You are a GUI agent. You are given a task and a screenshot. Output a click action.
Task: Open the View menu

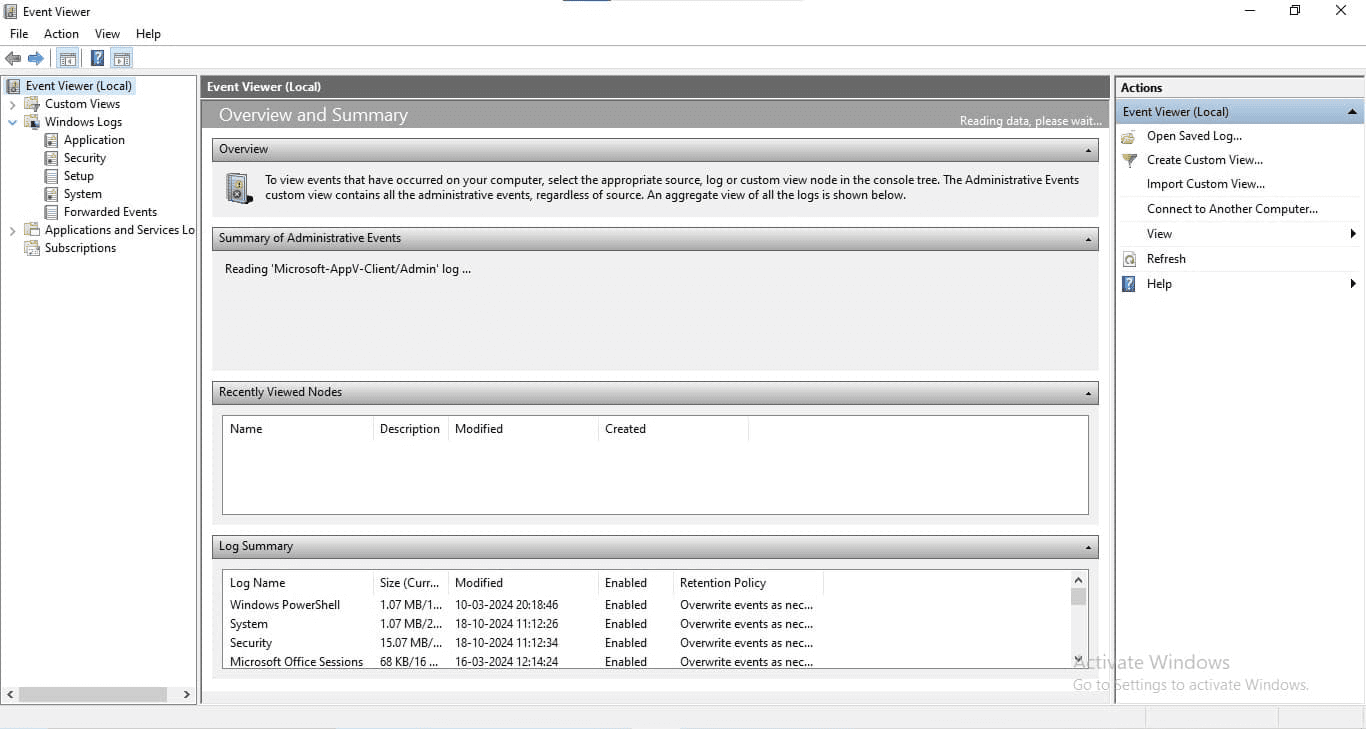106,33
